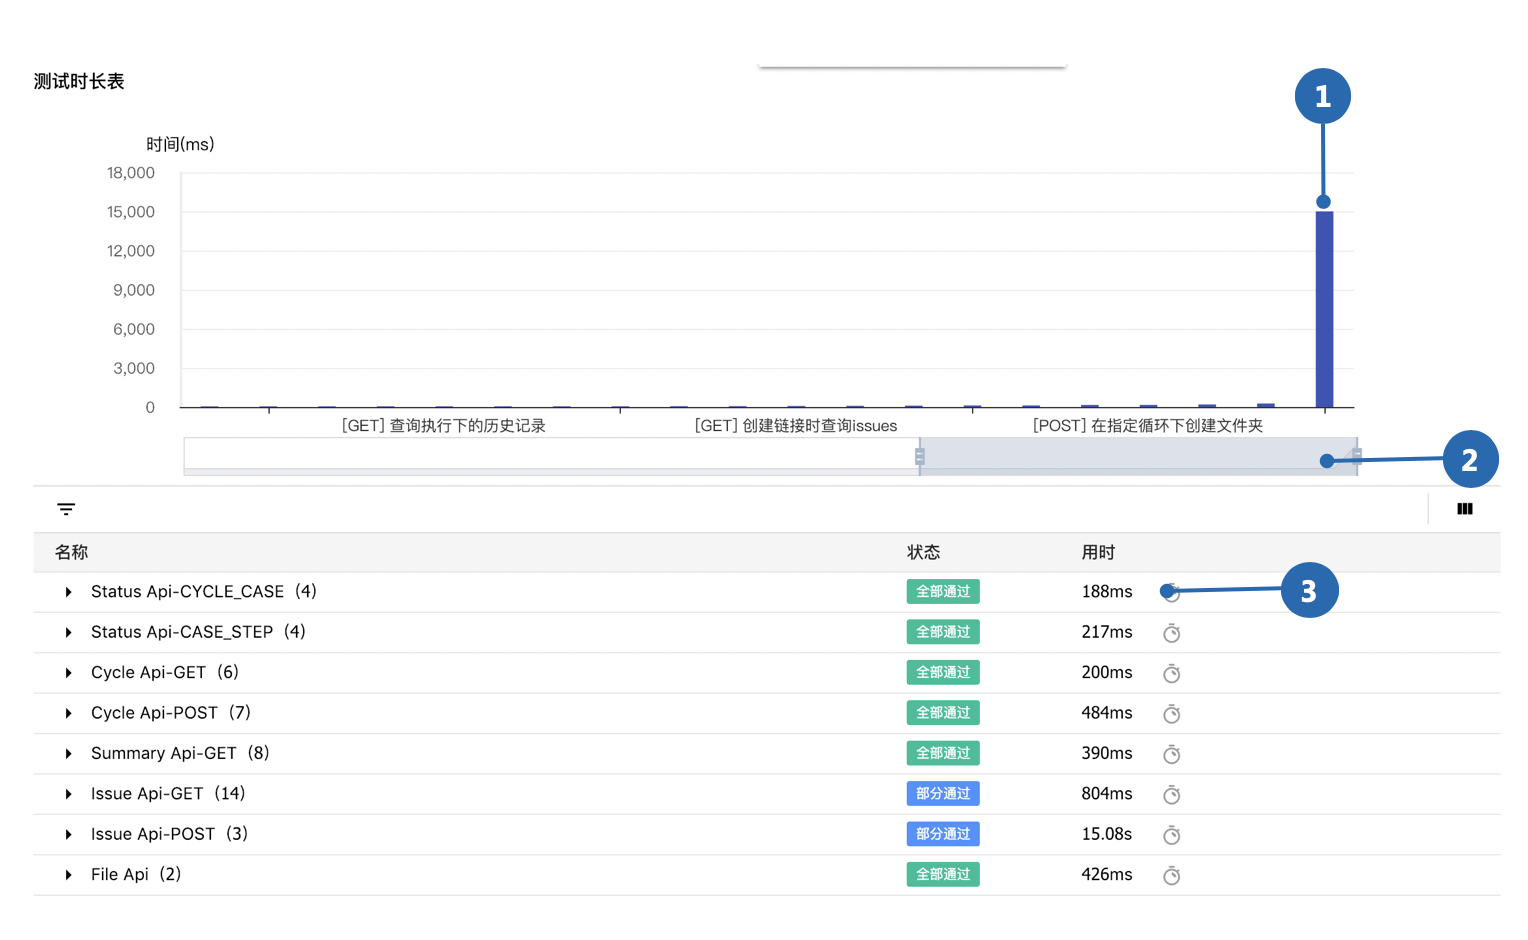The image size is (1528, 940).
Task: Click stopwatch icon for File Api
Action: 1172,875
